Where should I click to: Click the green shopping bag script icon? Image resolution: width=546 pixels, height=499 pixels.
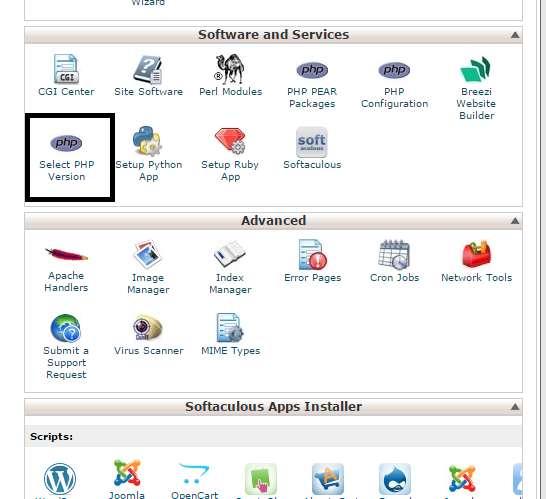pyautogui.click(x=261, y=479)
